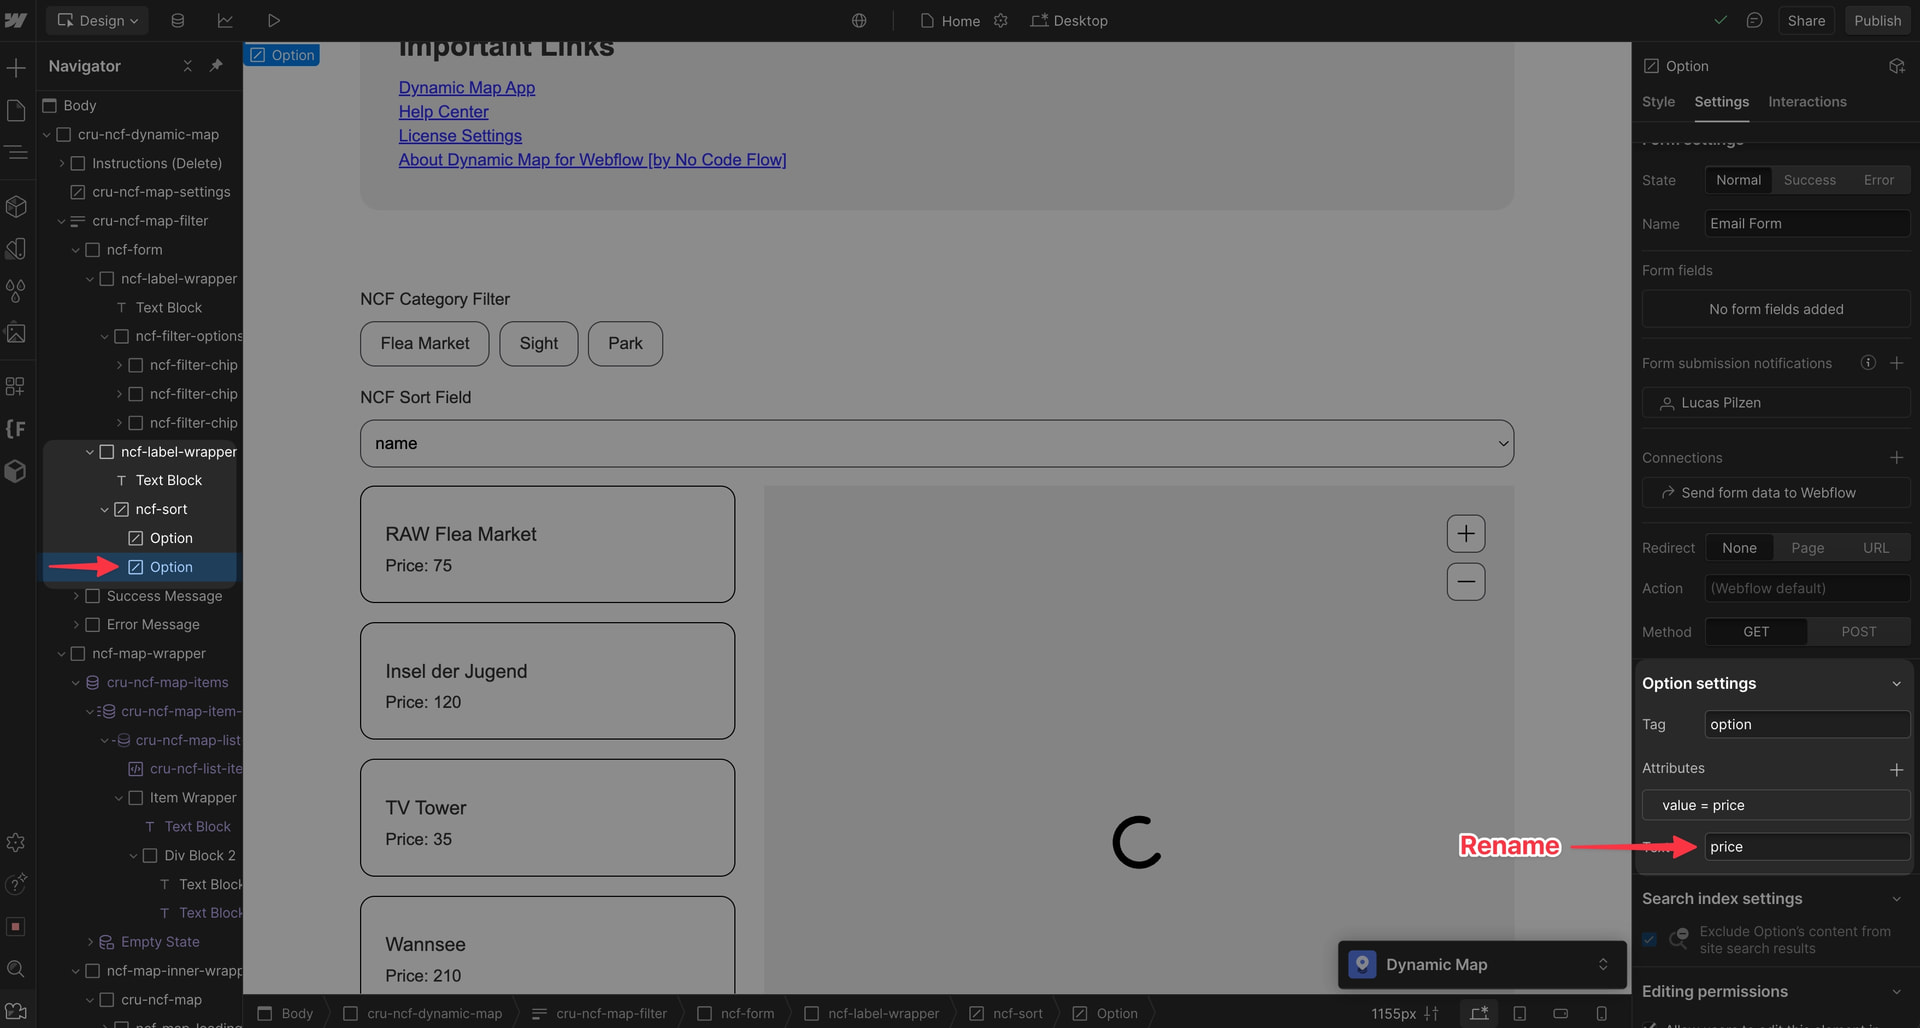Select the mobile landscape breakpoint icon
The width and height of the screenshot is (1920, 1028).
tap(1561, 1013)
